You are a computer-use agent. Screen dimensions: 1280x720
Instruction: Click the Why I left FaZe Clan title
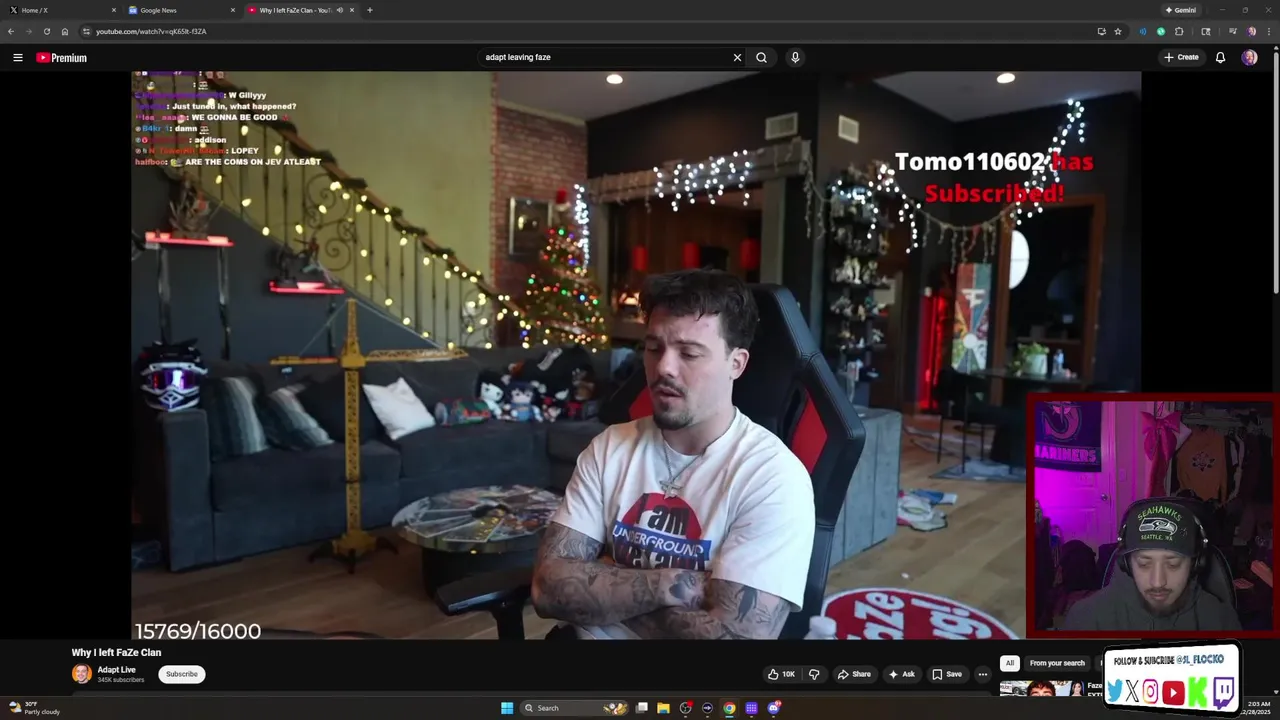(116, 652)
